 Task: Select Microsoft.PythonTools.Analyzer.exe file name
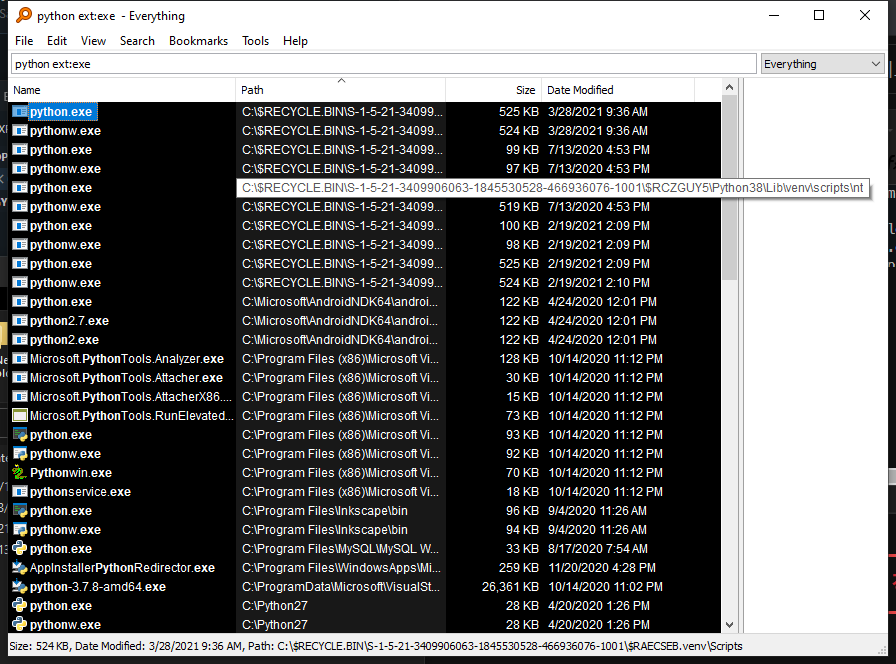[127, 358]
